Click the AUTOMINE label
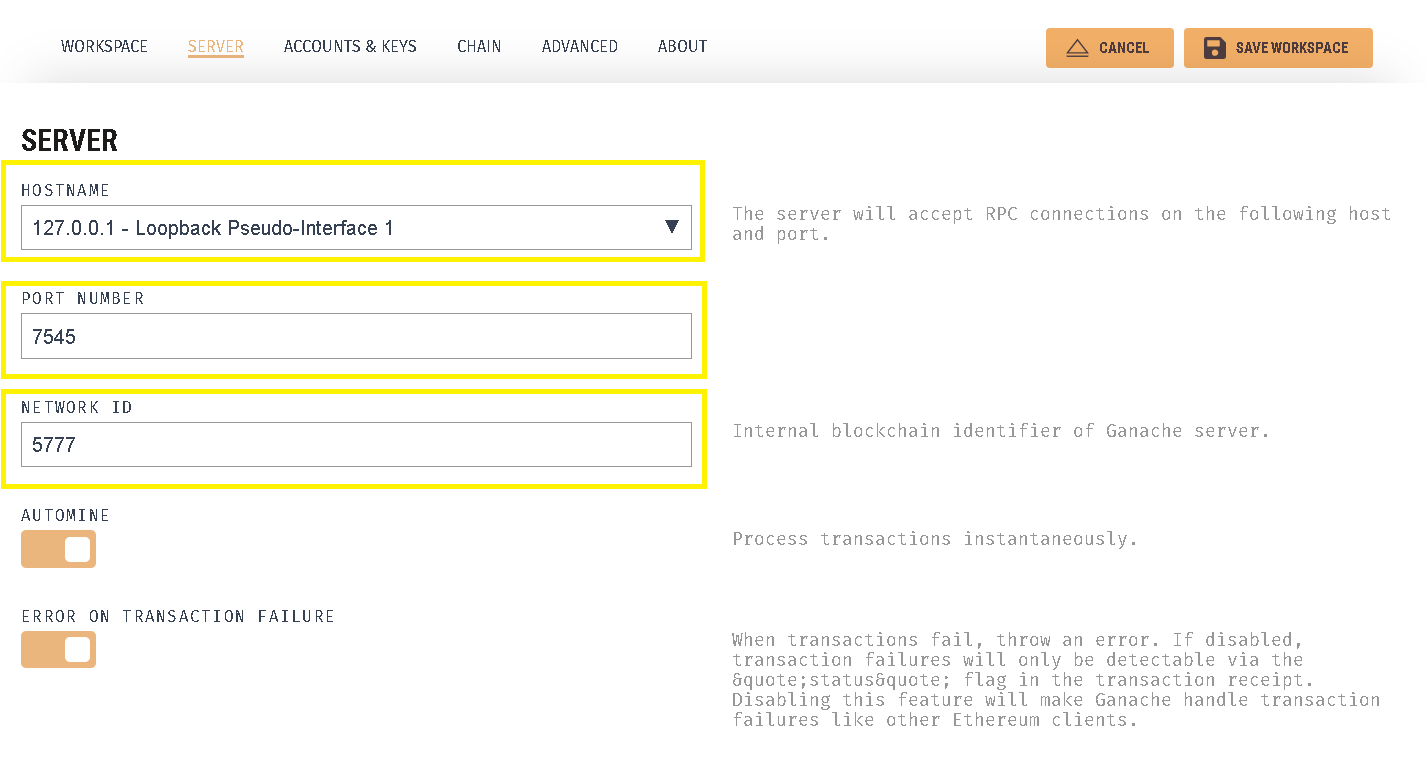This screenshot has width=1426, height=758. (65, 515)
